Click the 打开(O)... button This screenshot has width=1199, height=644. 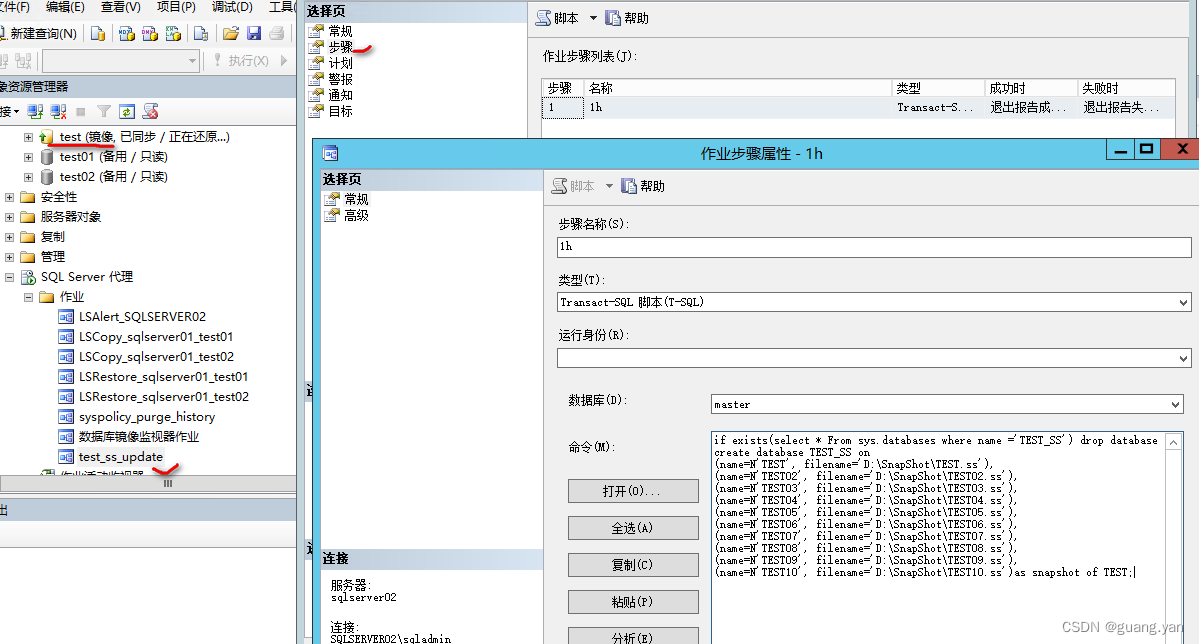click(x=632, y=490)
